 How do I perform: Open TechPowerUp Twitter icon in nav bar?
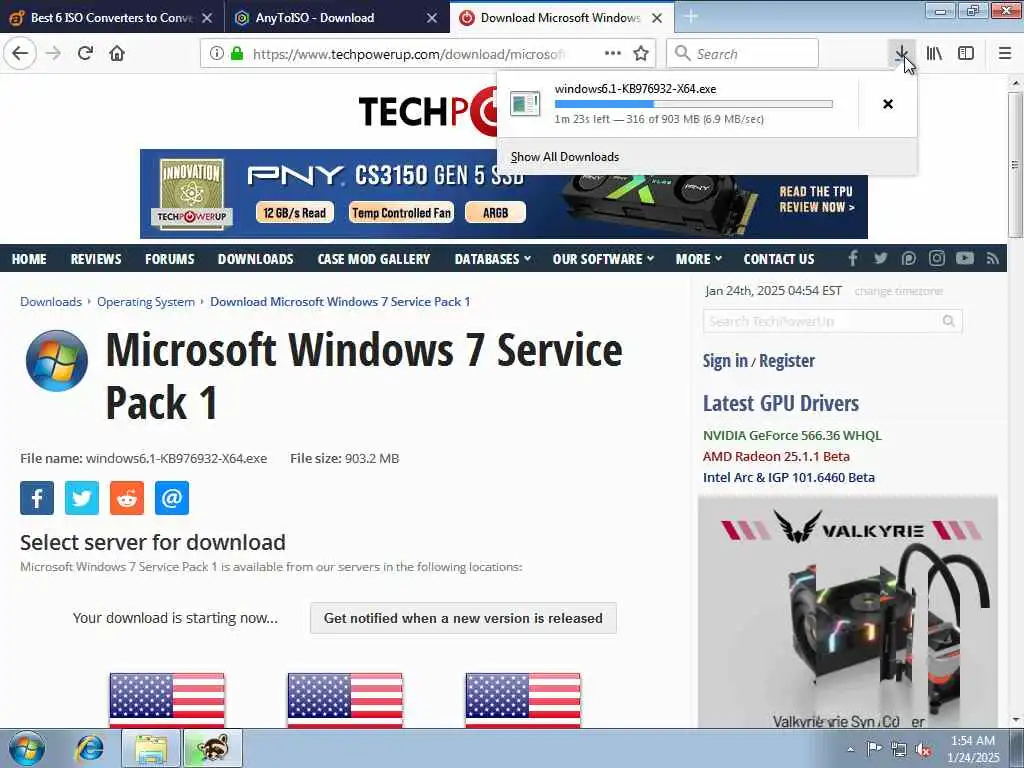[881, 259]
